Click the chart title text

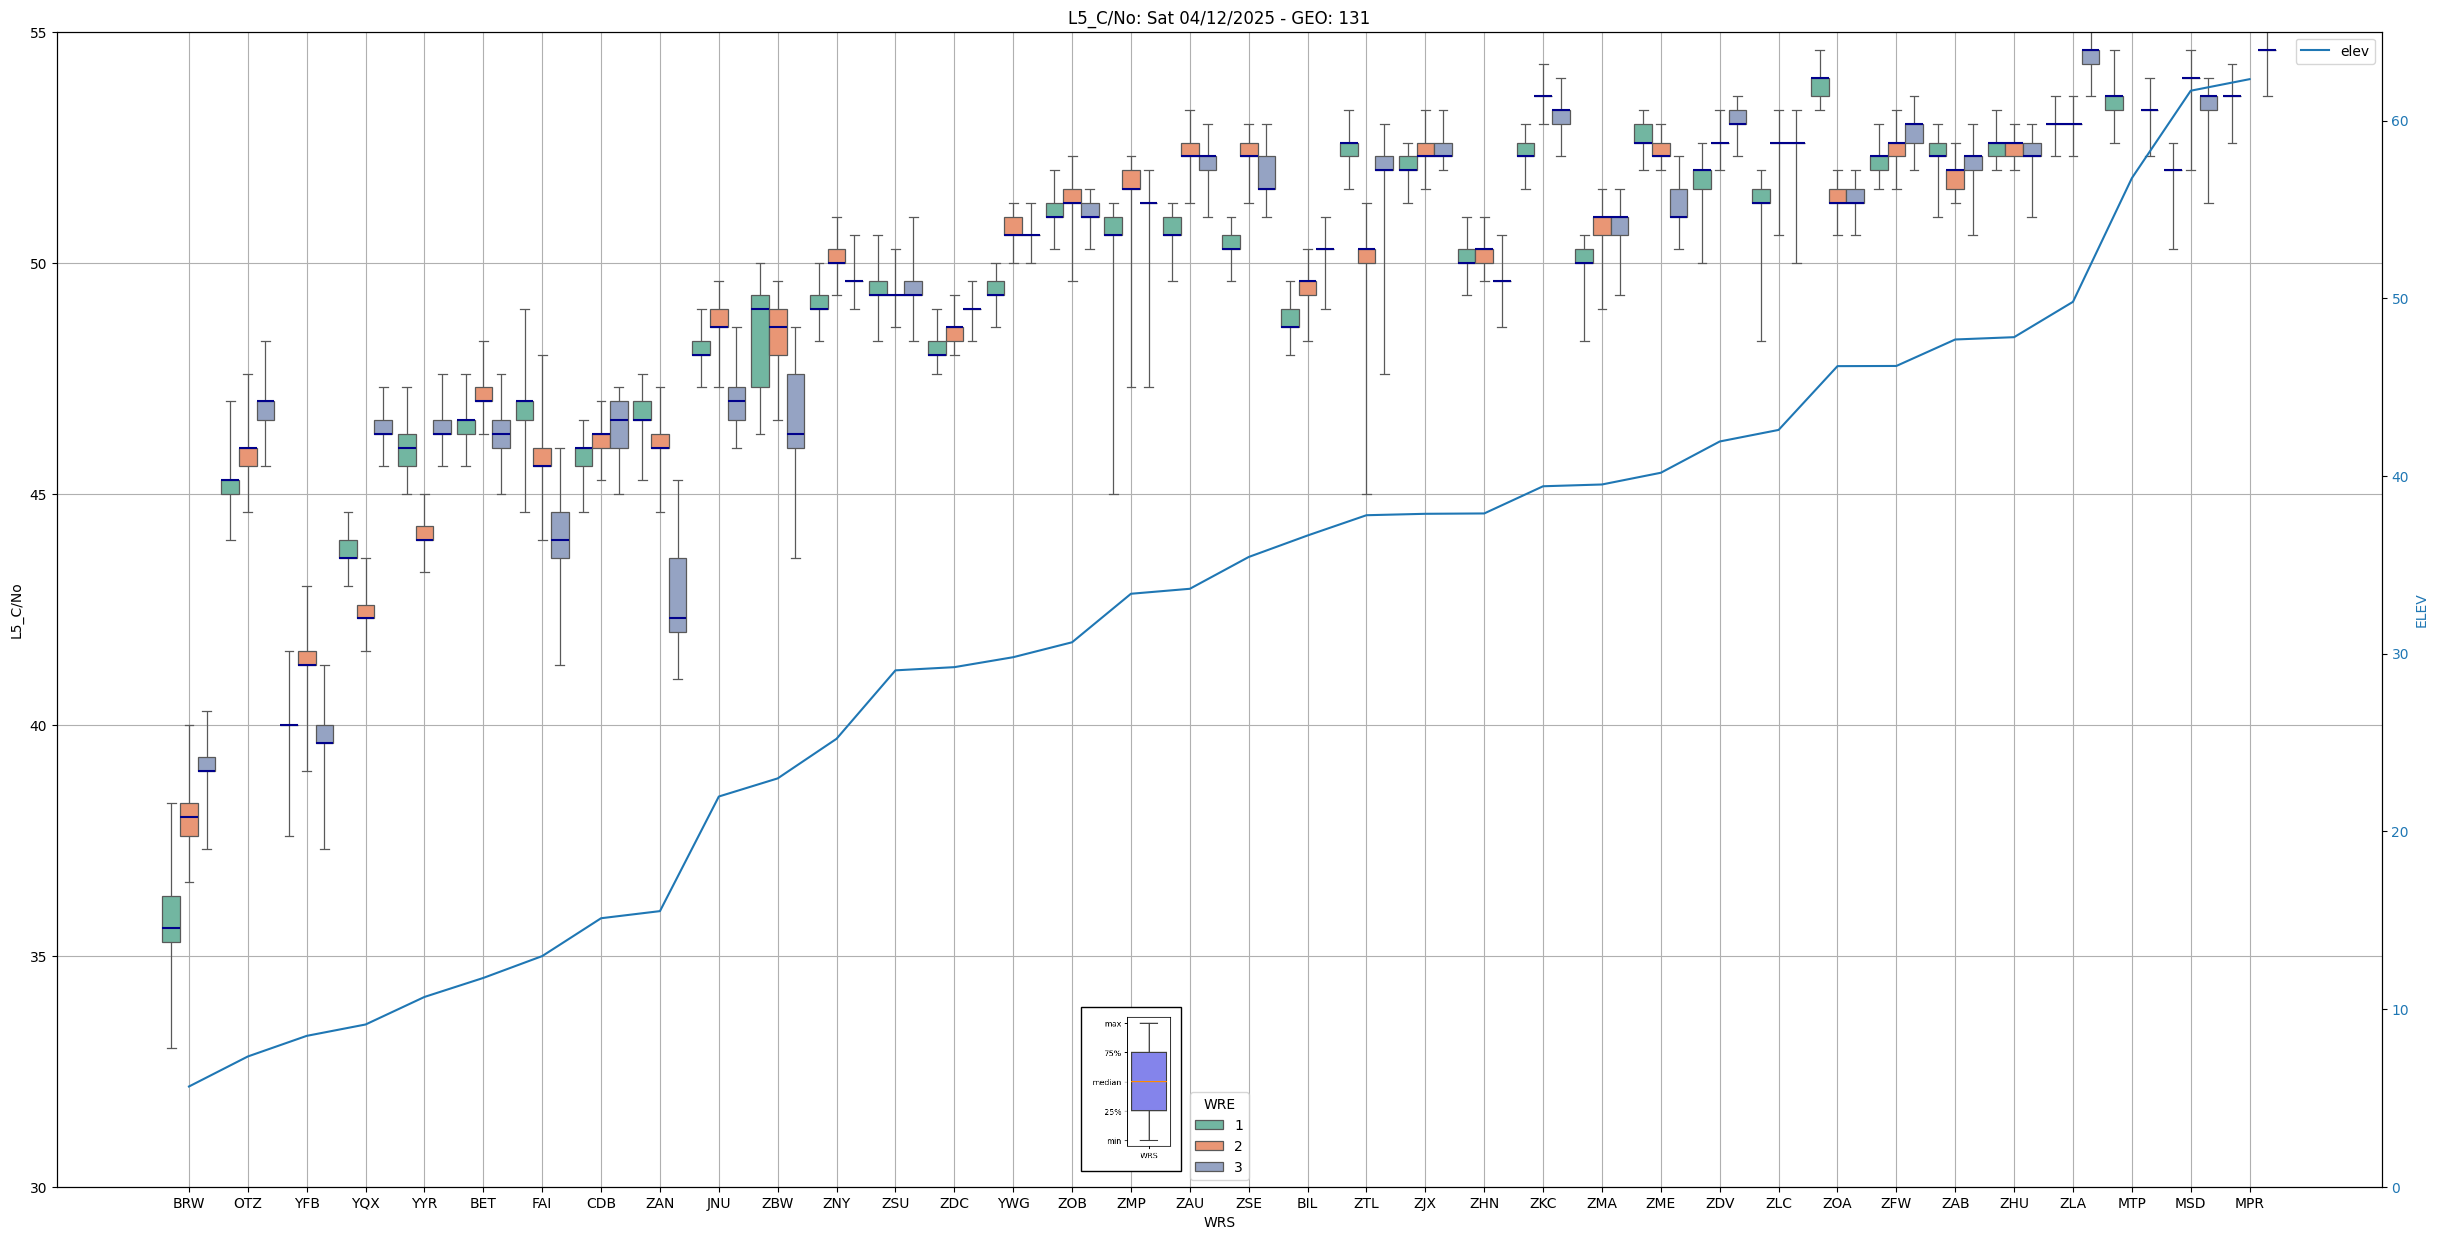pos(1218,18)
